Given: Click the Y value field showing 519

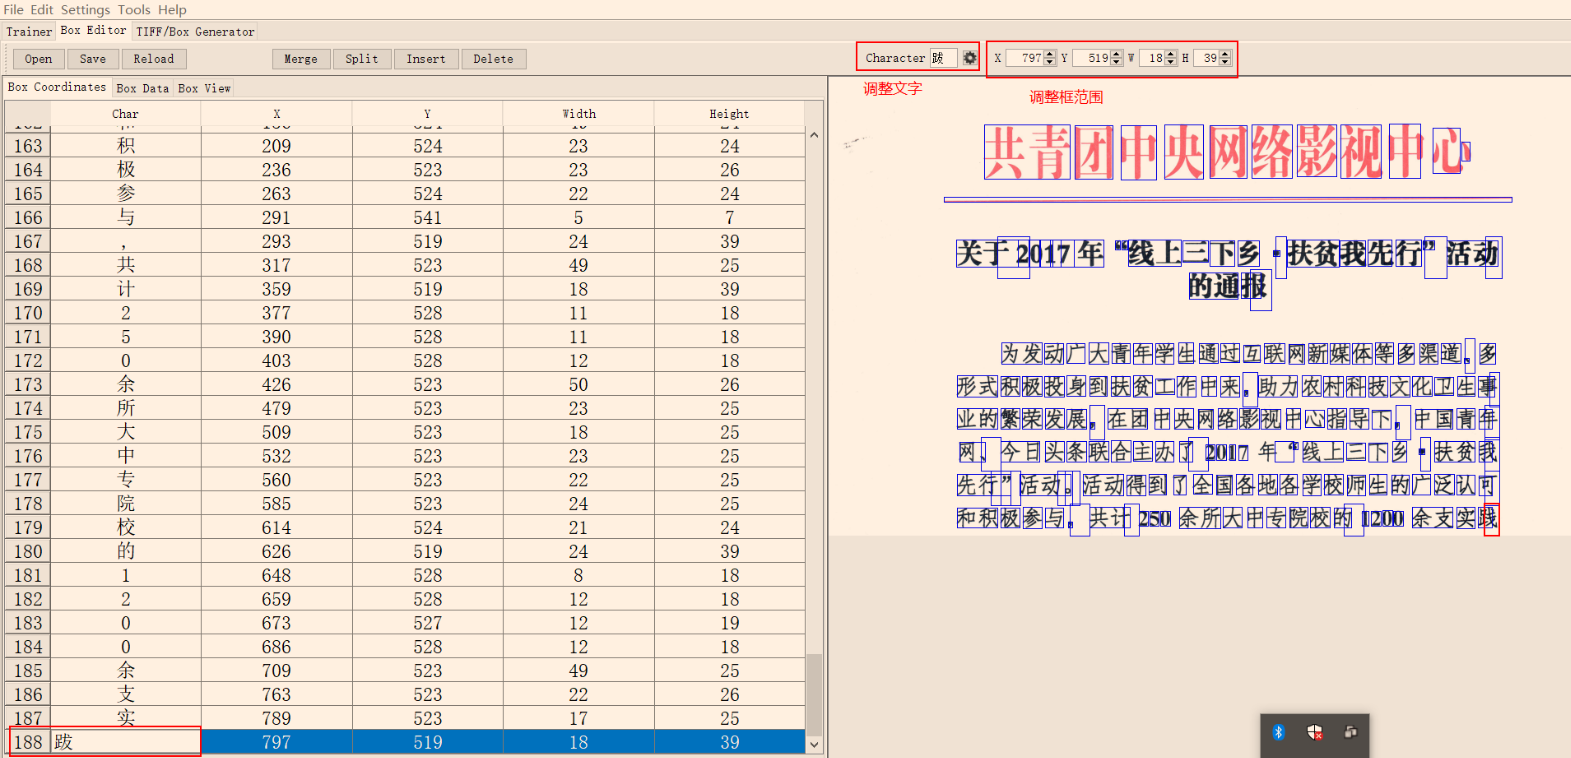Looking at the screenshot, I should pyautogui.click(x=1092, y=58).
